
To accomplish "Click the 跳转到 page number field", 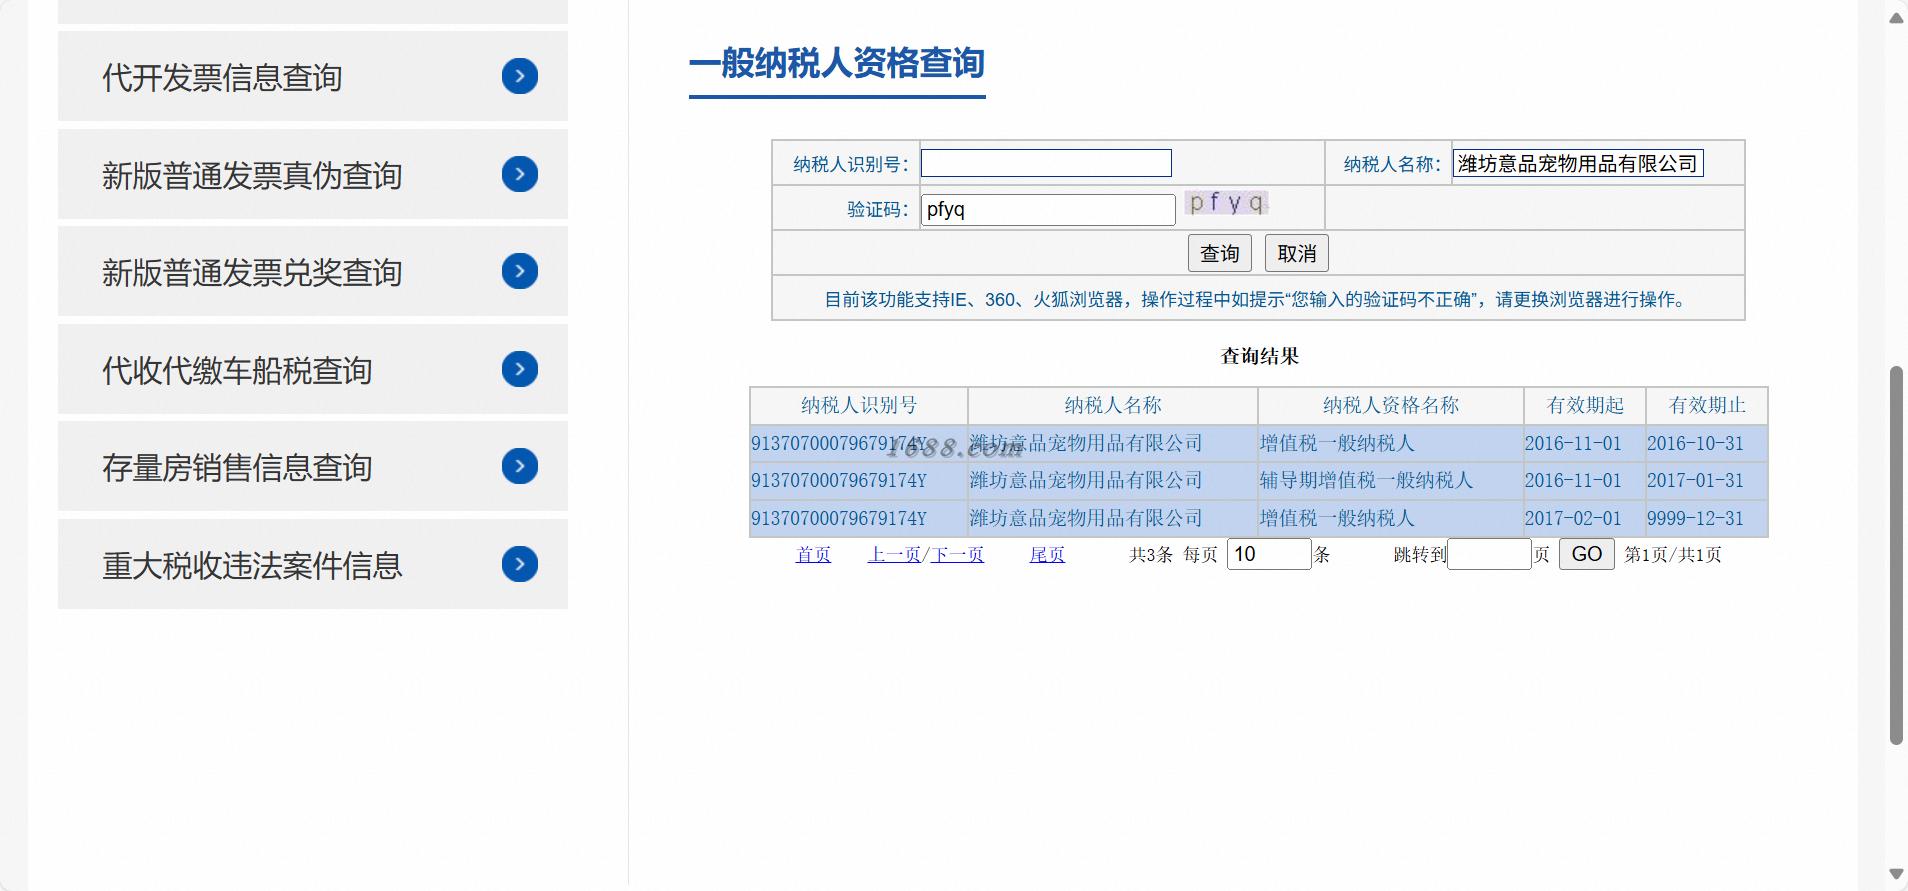I will coord(1489,554).
